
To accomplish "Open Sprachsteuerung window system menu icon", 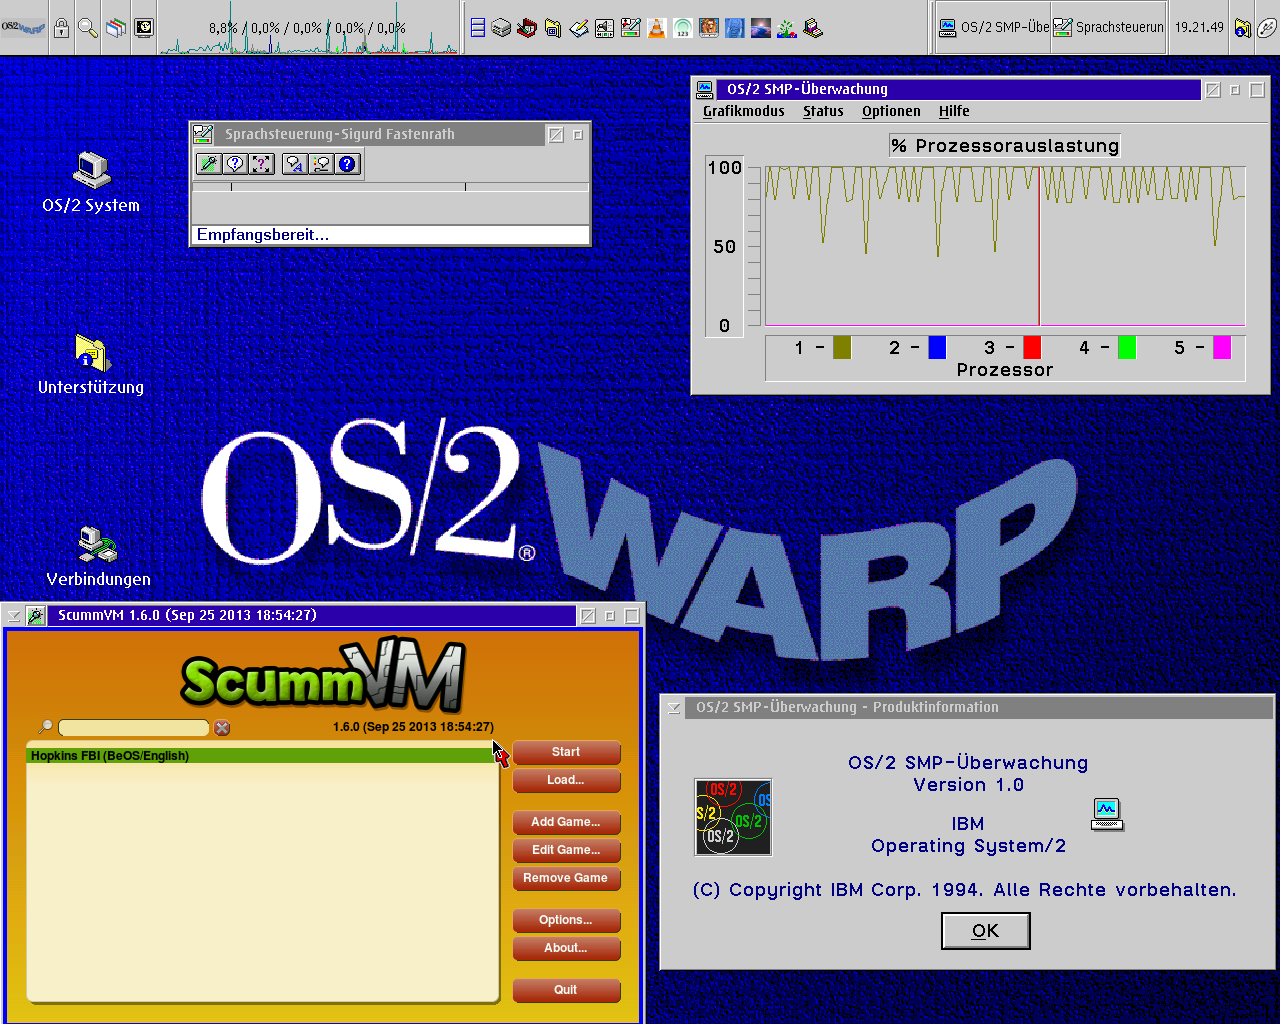I will click(x=203, y=134).
